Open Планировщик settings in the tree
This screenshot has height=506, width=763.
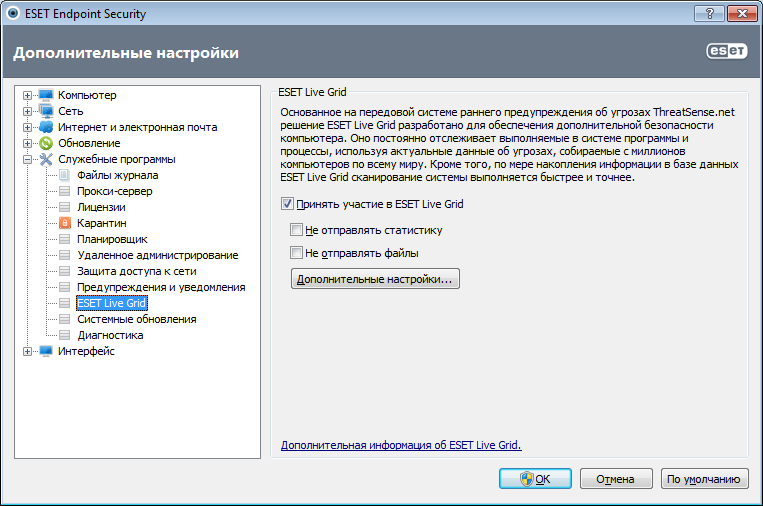coord(112,239)
